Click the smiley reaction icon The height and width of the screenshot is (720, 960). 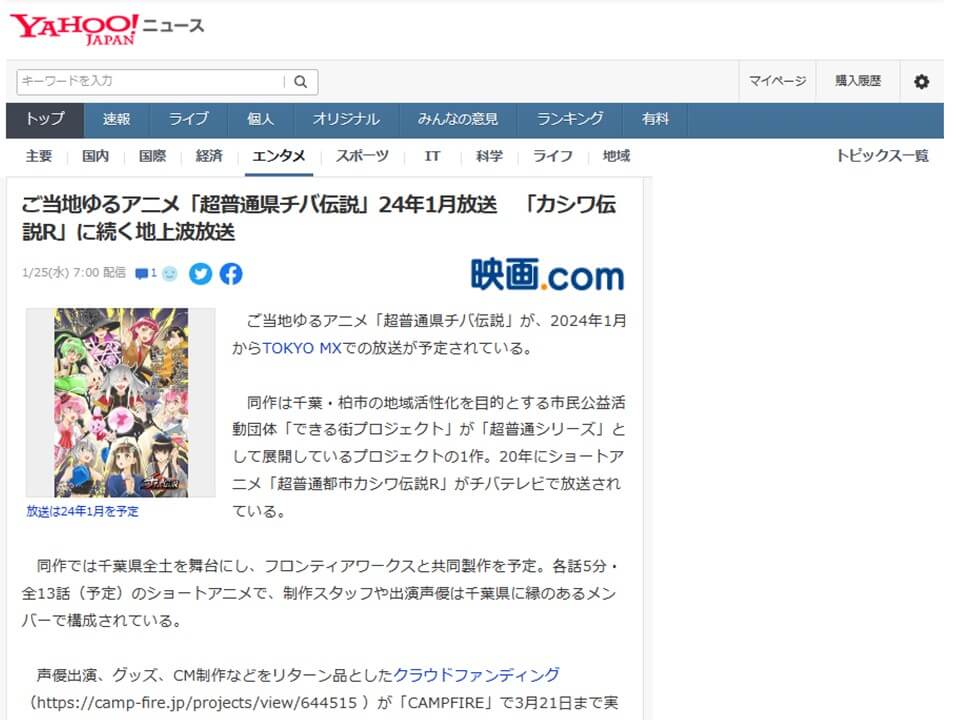169,273
